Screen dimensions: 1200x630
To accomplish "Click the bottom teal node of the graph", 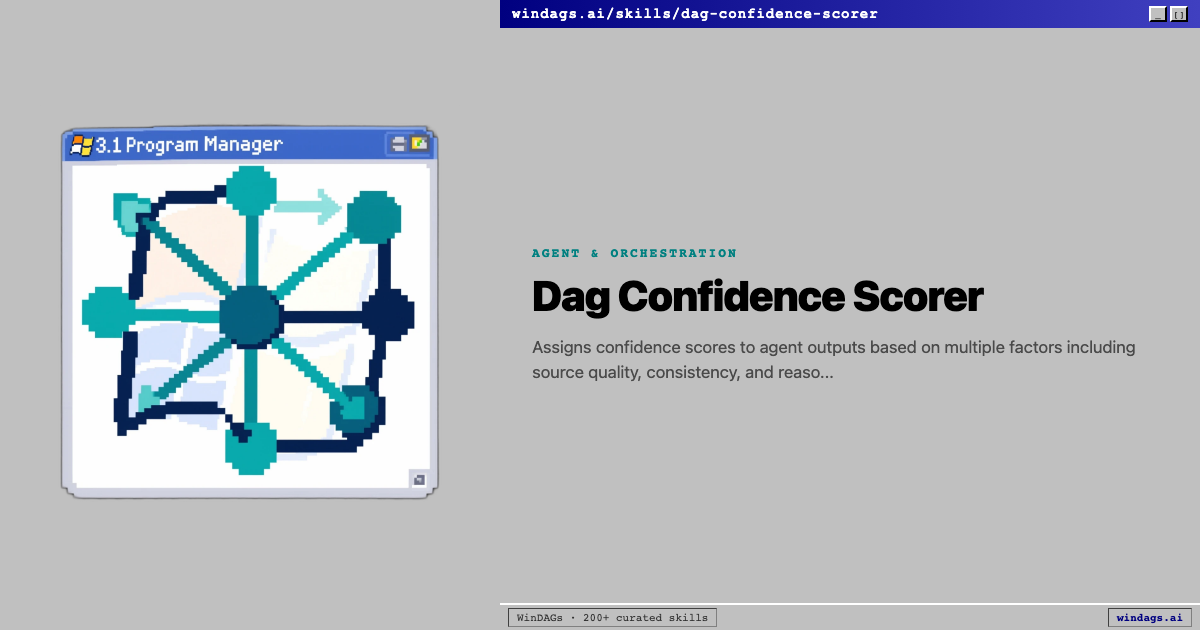I will [250, 447].
